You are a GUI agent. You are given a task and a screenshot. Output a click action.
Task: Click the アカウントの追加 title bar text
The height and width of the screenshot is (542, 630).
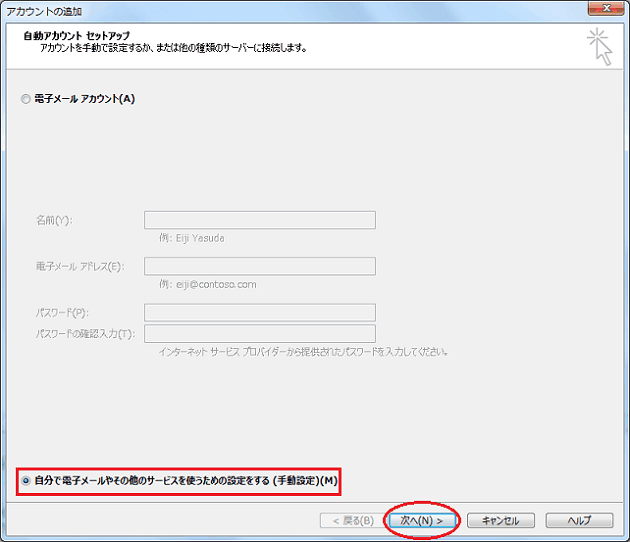click(45, 11)
